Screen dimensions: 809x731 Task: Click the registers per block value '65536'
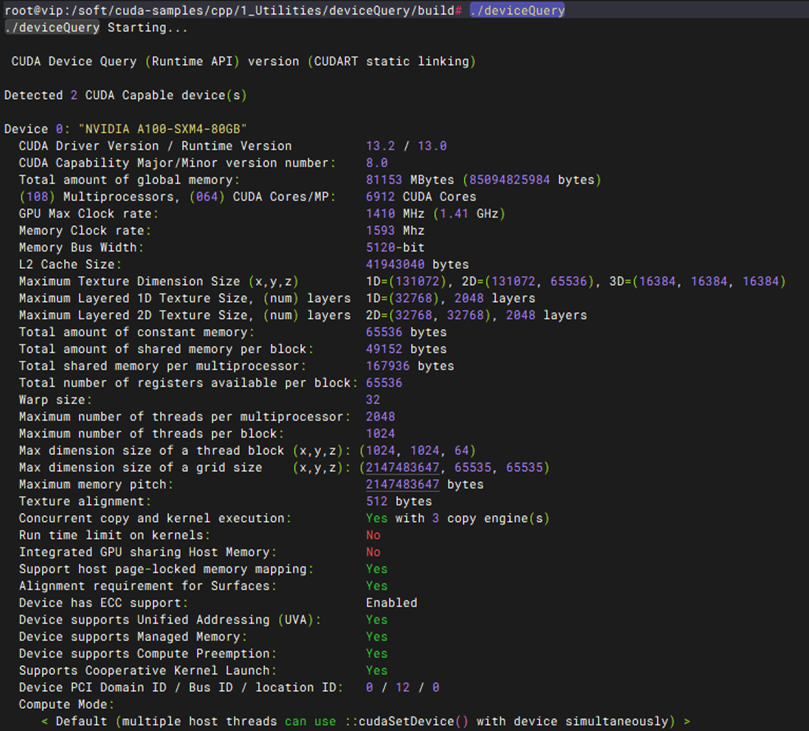(x=384, y=383)
